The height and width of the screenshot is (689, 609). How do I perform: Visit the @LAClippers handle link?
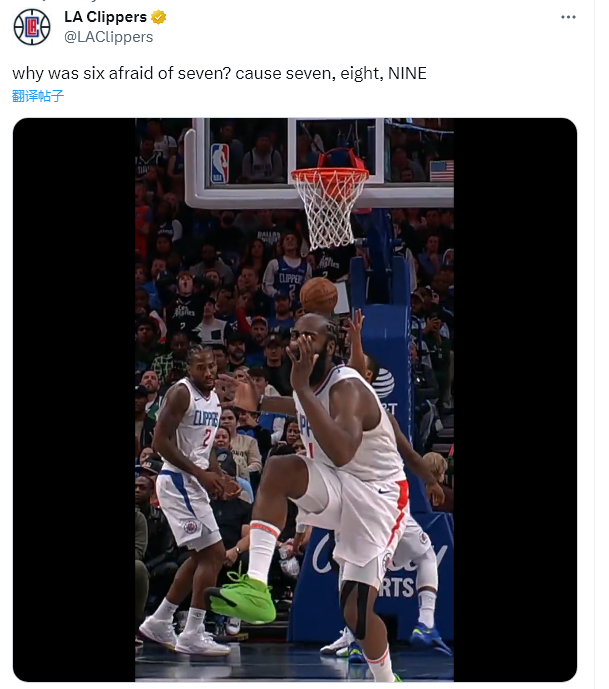pos(109,37)
